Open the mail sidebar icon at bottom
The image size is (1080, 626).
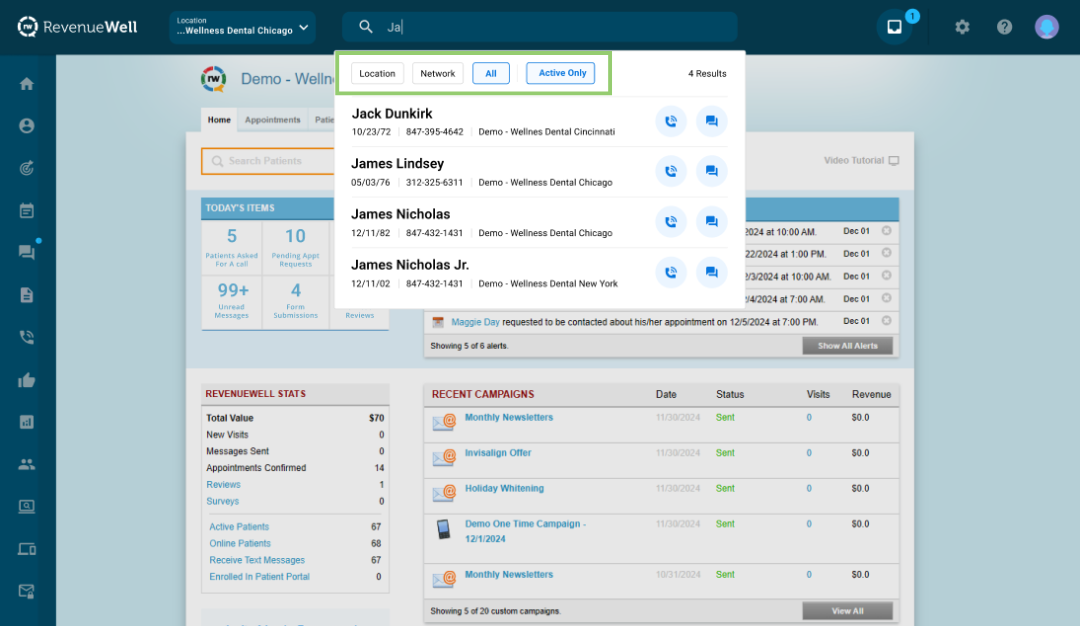click(26, 592)
